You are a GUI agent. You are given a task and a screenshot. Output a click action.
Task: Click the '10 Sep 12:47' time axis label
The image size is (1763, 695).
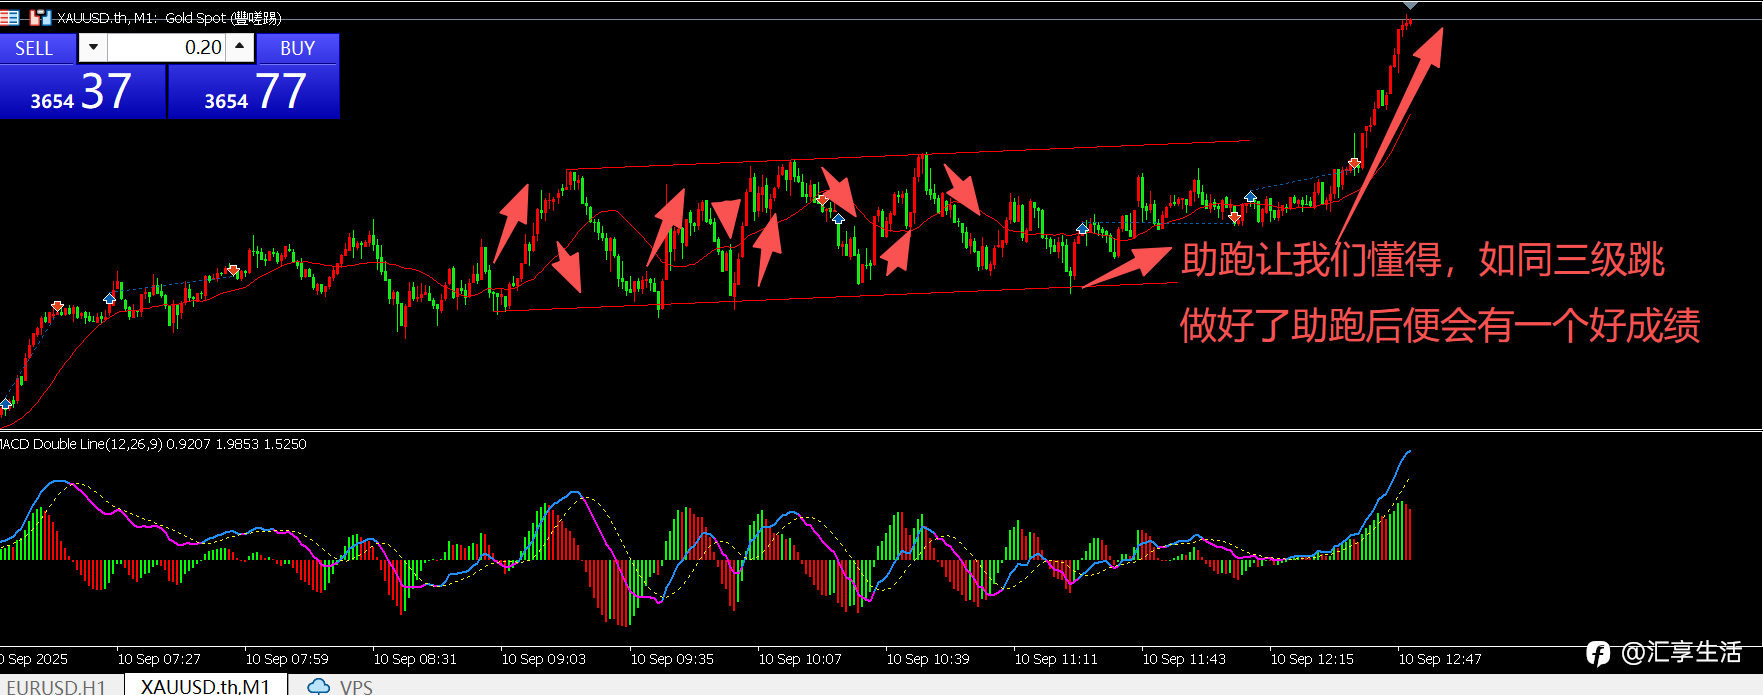pos(1440,659)
